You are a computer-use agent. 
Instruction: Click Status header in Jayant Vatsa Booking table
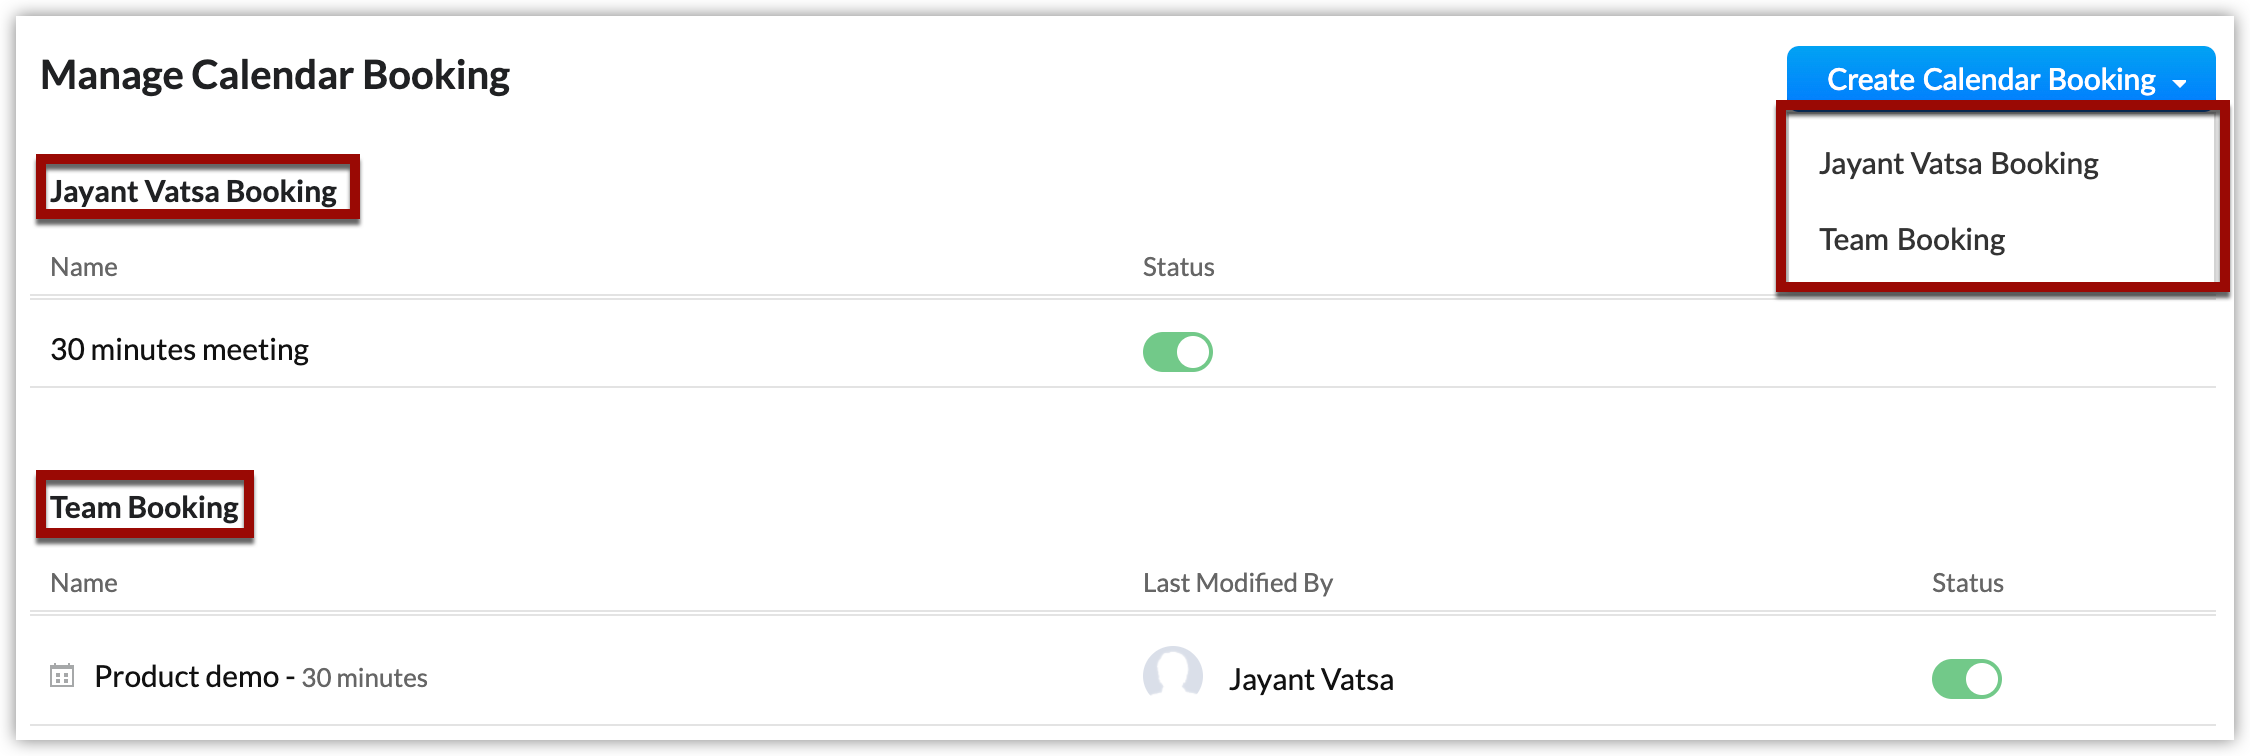point(1178,267)
